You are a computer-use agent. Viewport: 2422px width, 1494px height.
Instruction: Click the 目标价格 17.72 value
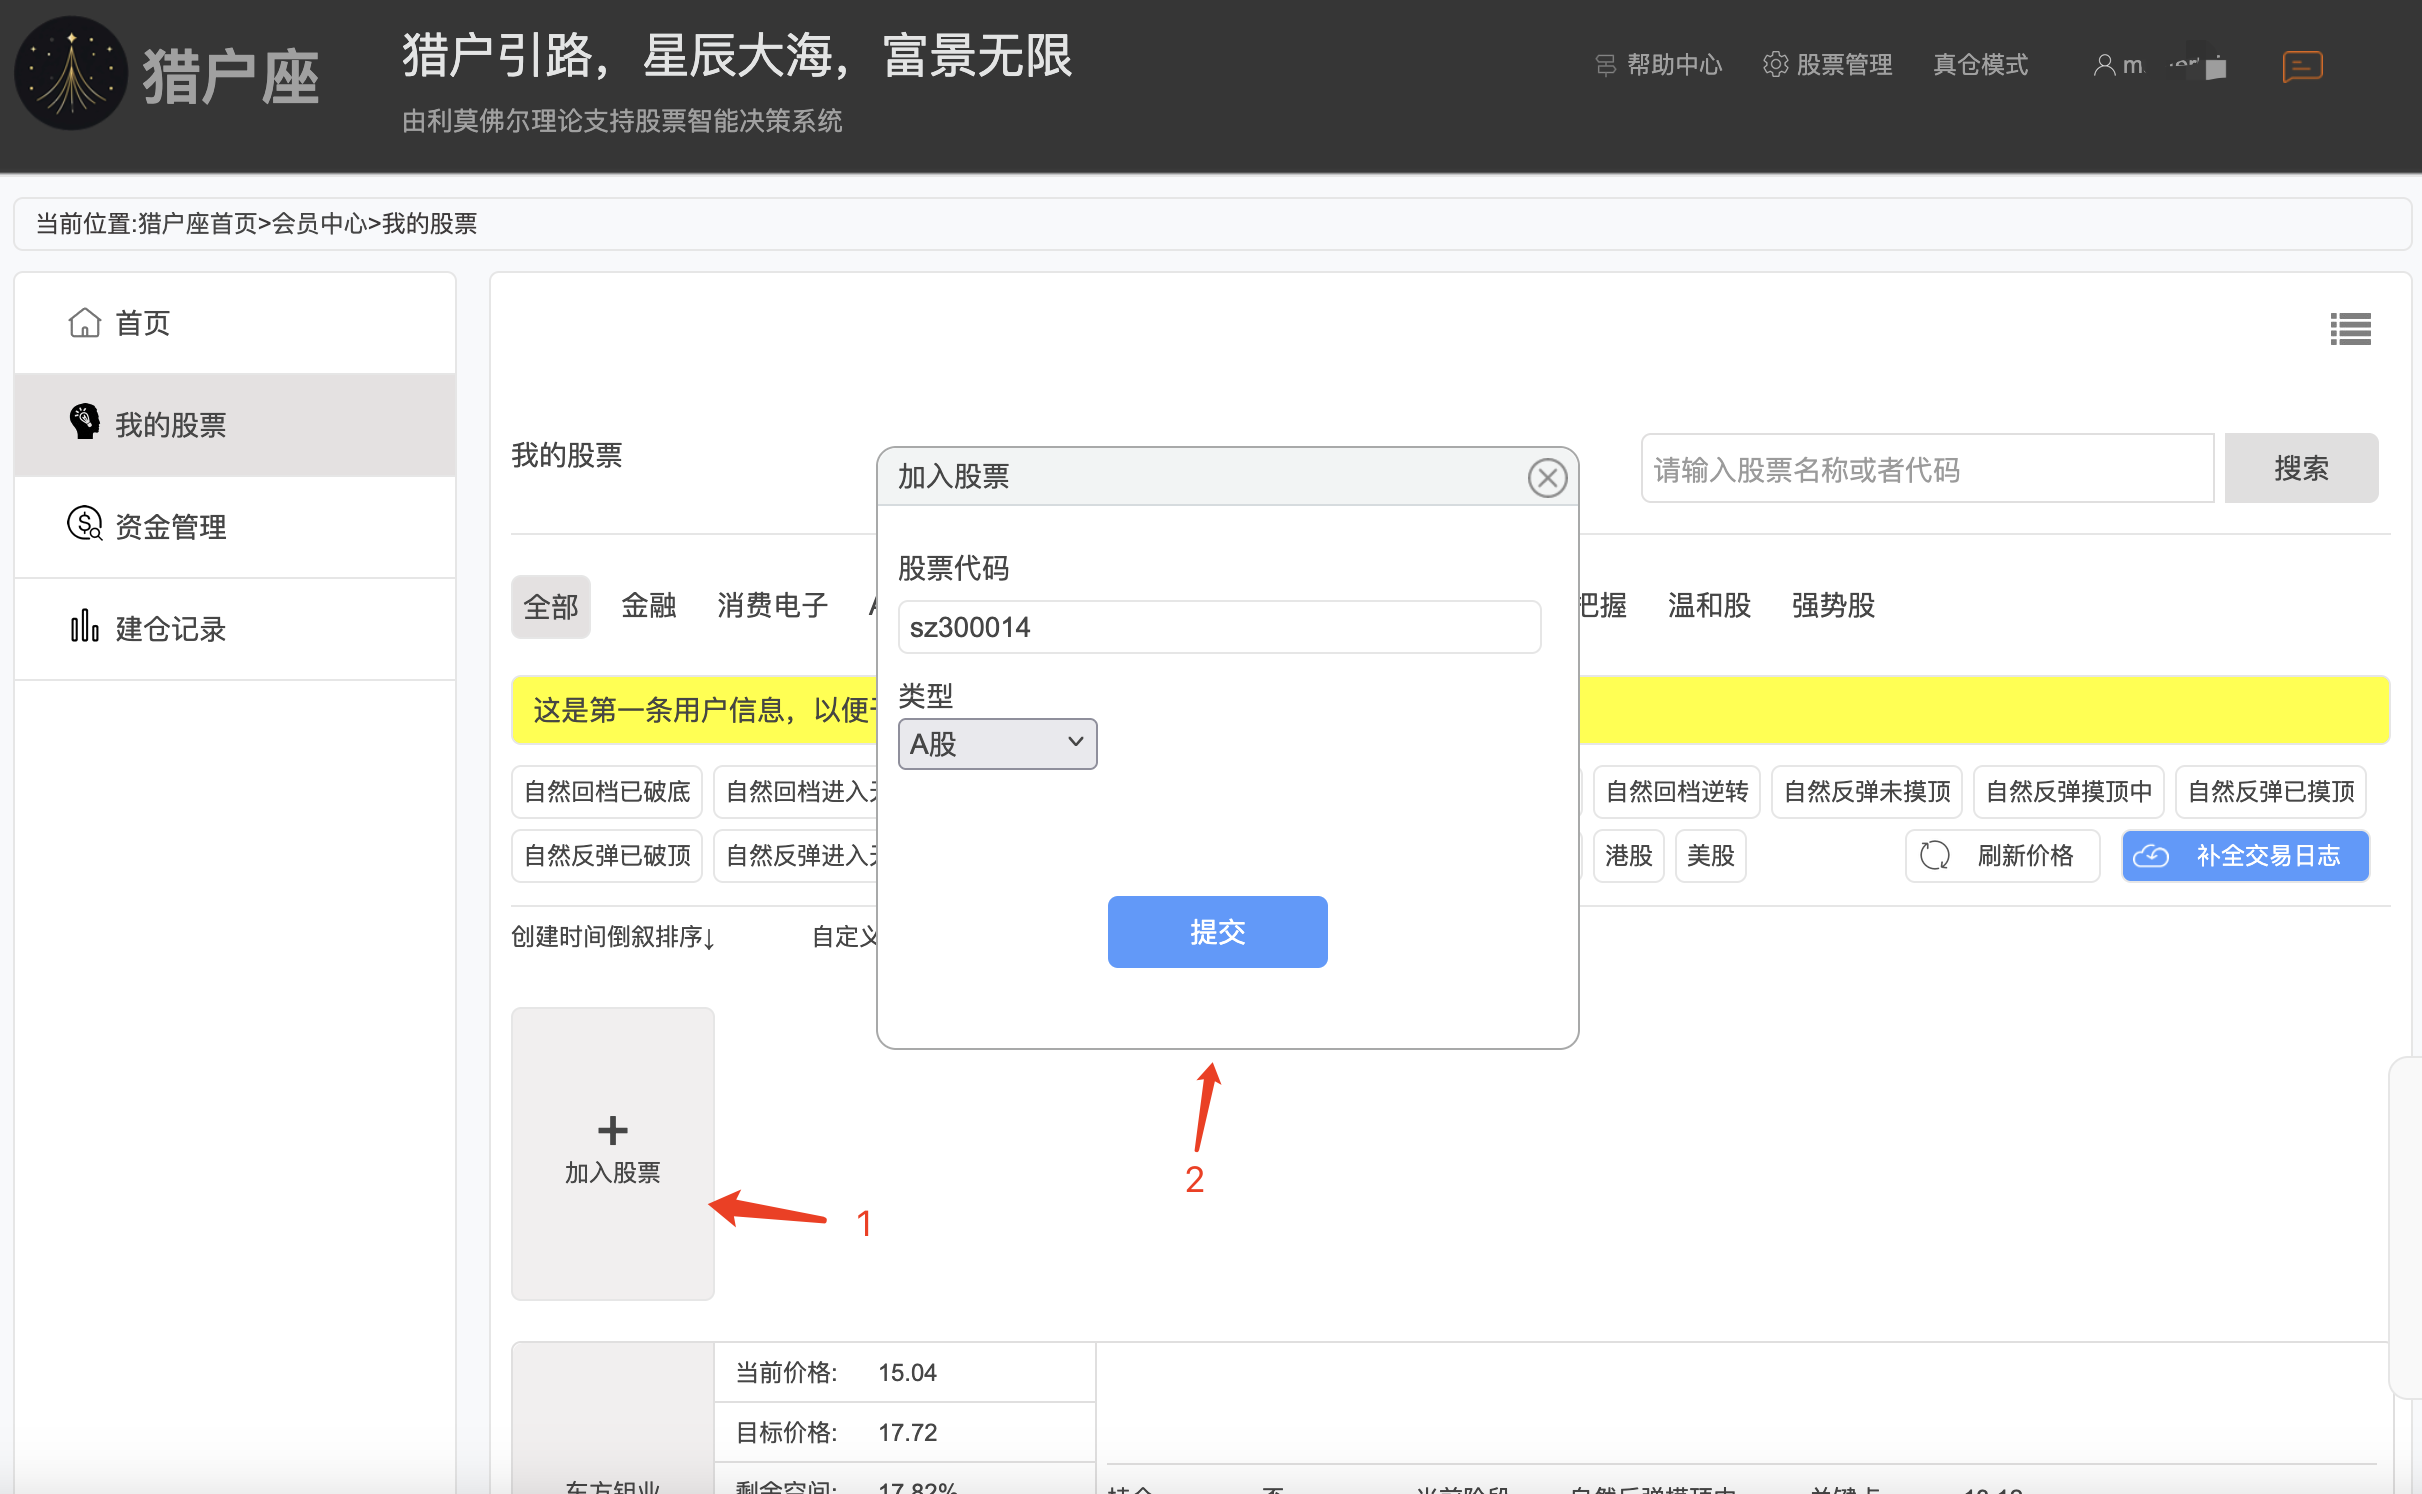point(907,1433)
